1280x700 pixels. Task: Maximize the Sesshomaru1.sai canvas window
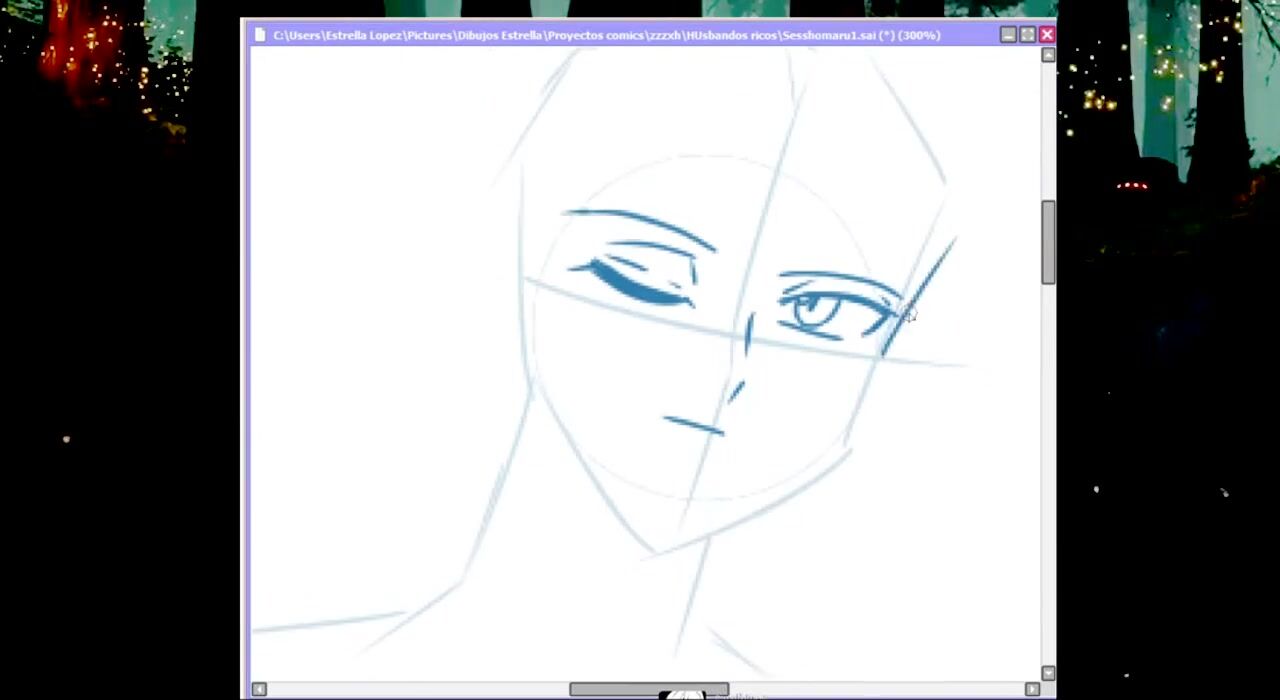[1027, 35]
